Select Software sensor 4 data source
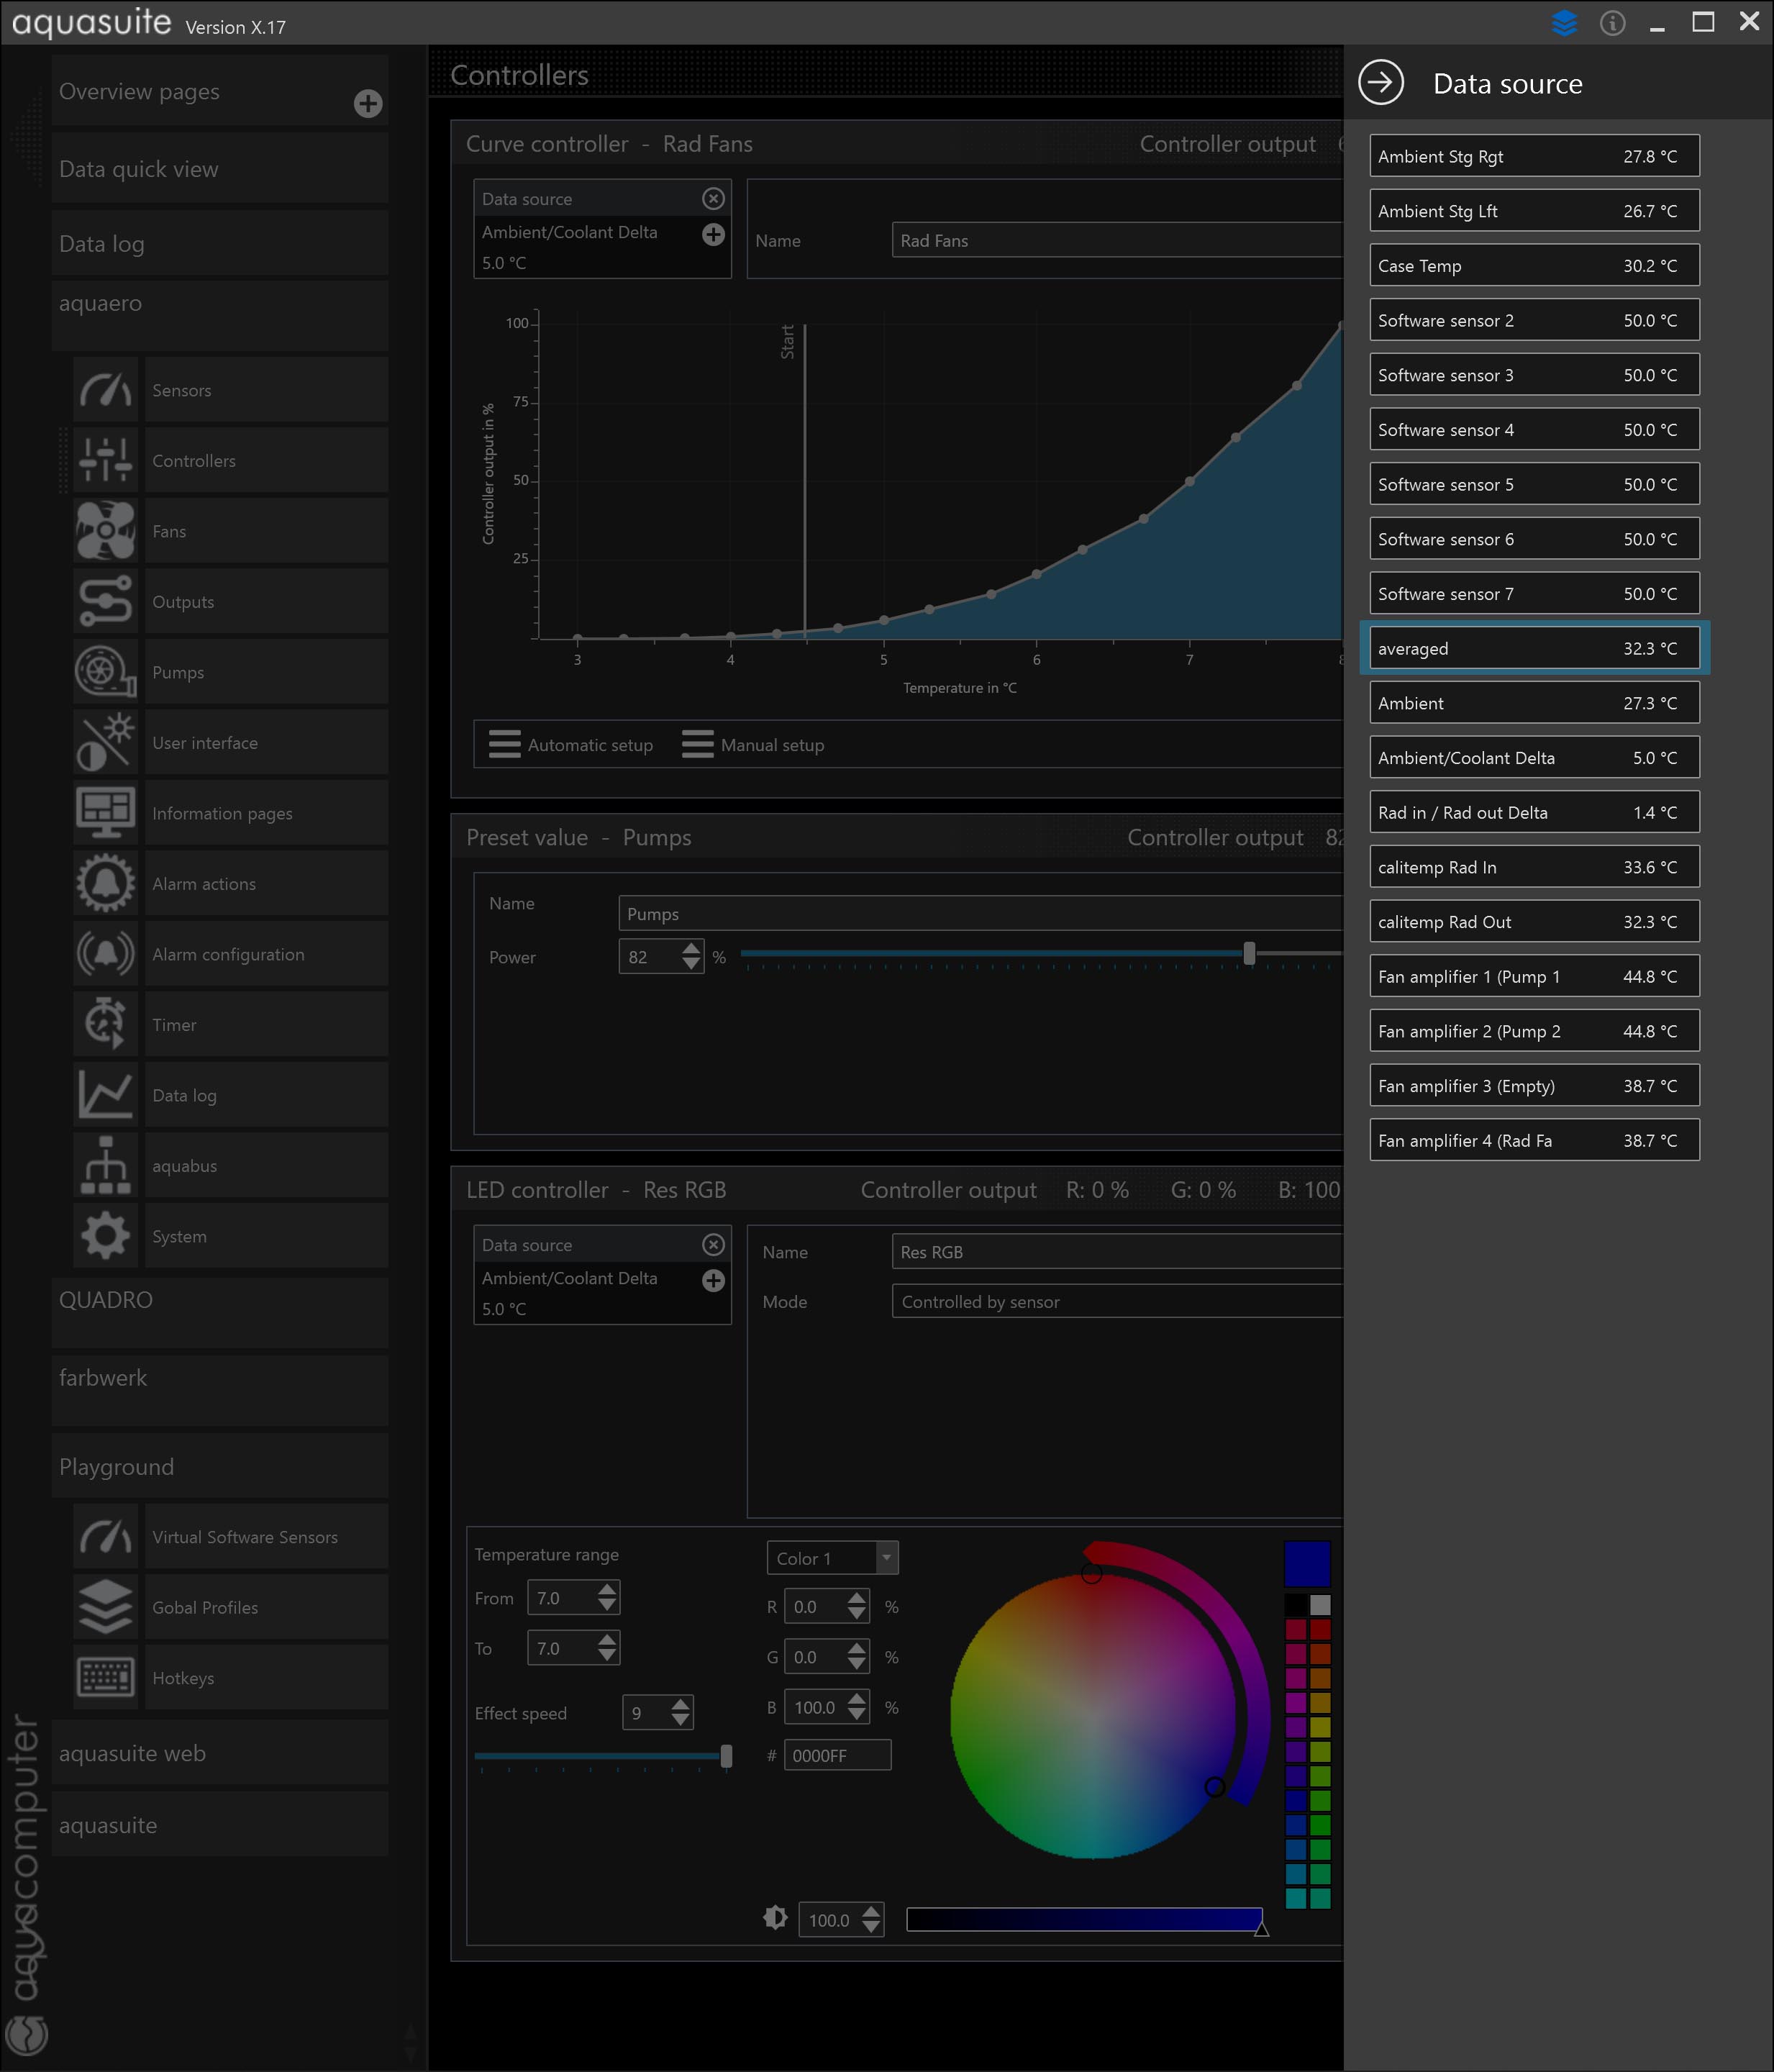Viewport: 1774px width, 2072px height. 1534,429
